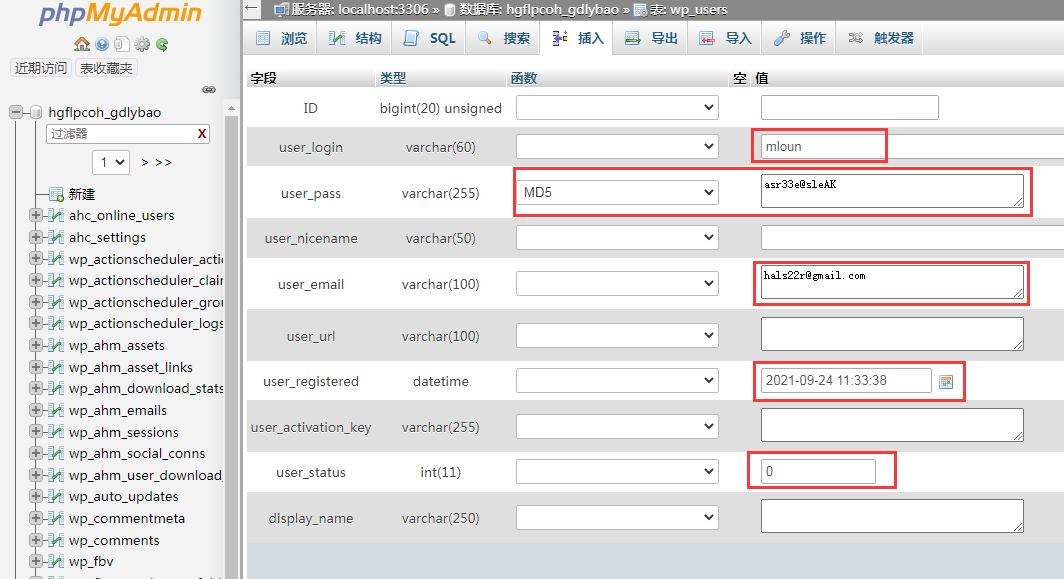Click the 过滤器 filter input

(128, 134)
